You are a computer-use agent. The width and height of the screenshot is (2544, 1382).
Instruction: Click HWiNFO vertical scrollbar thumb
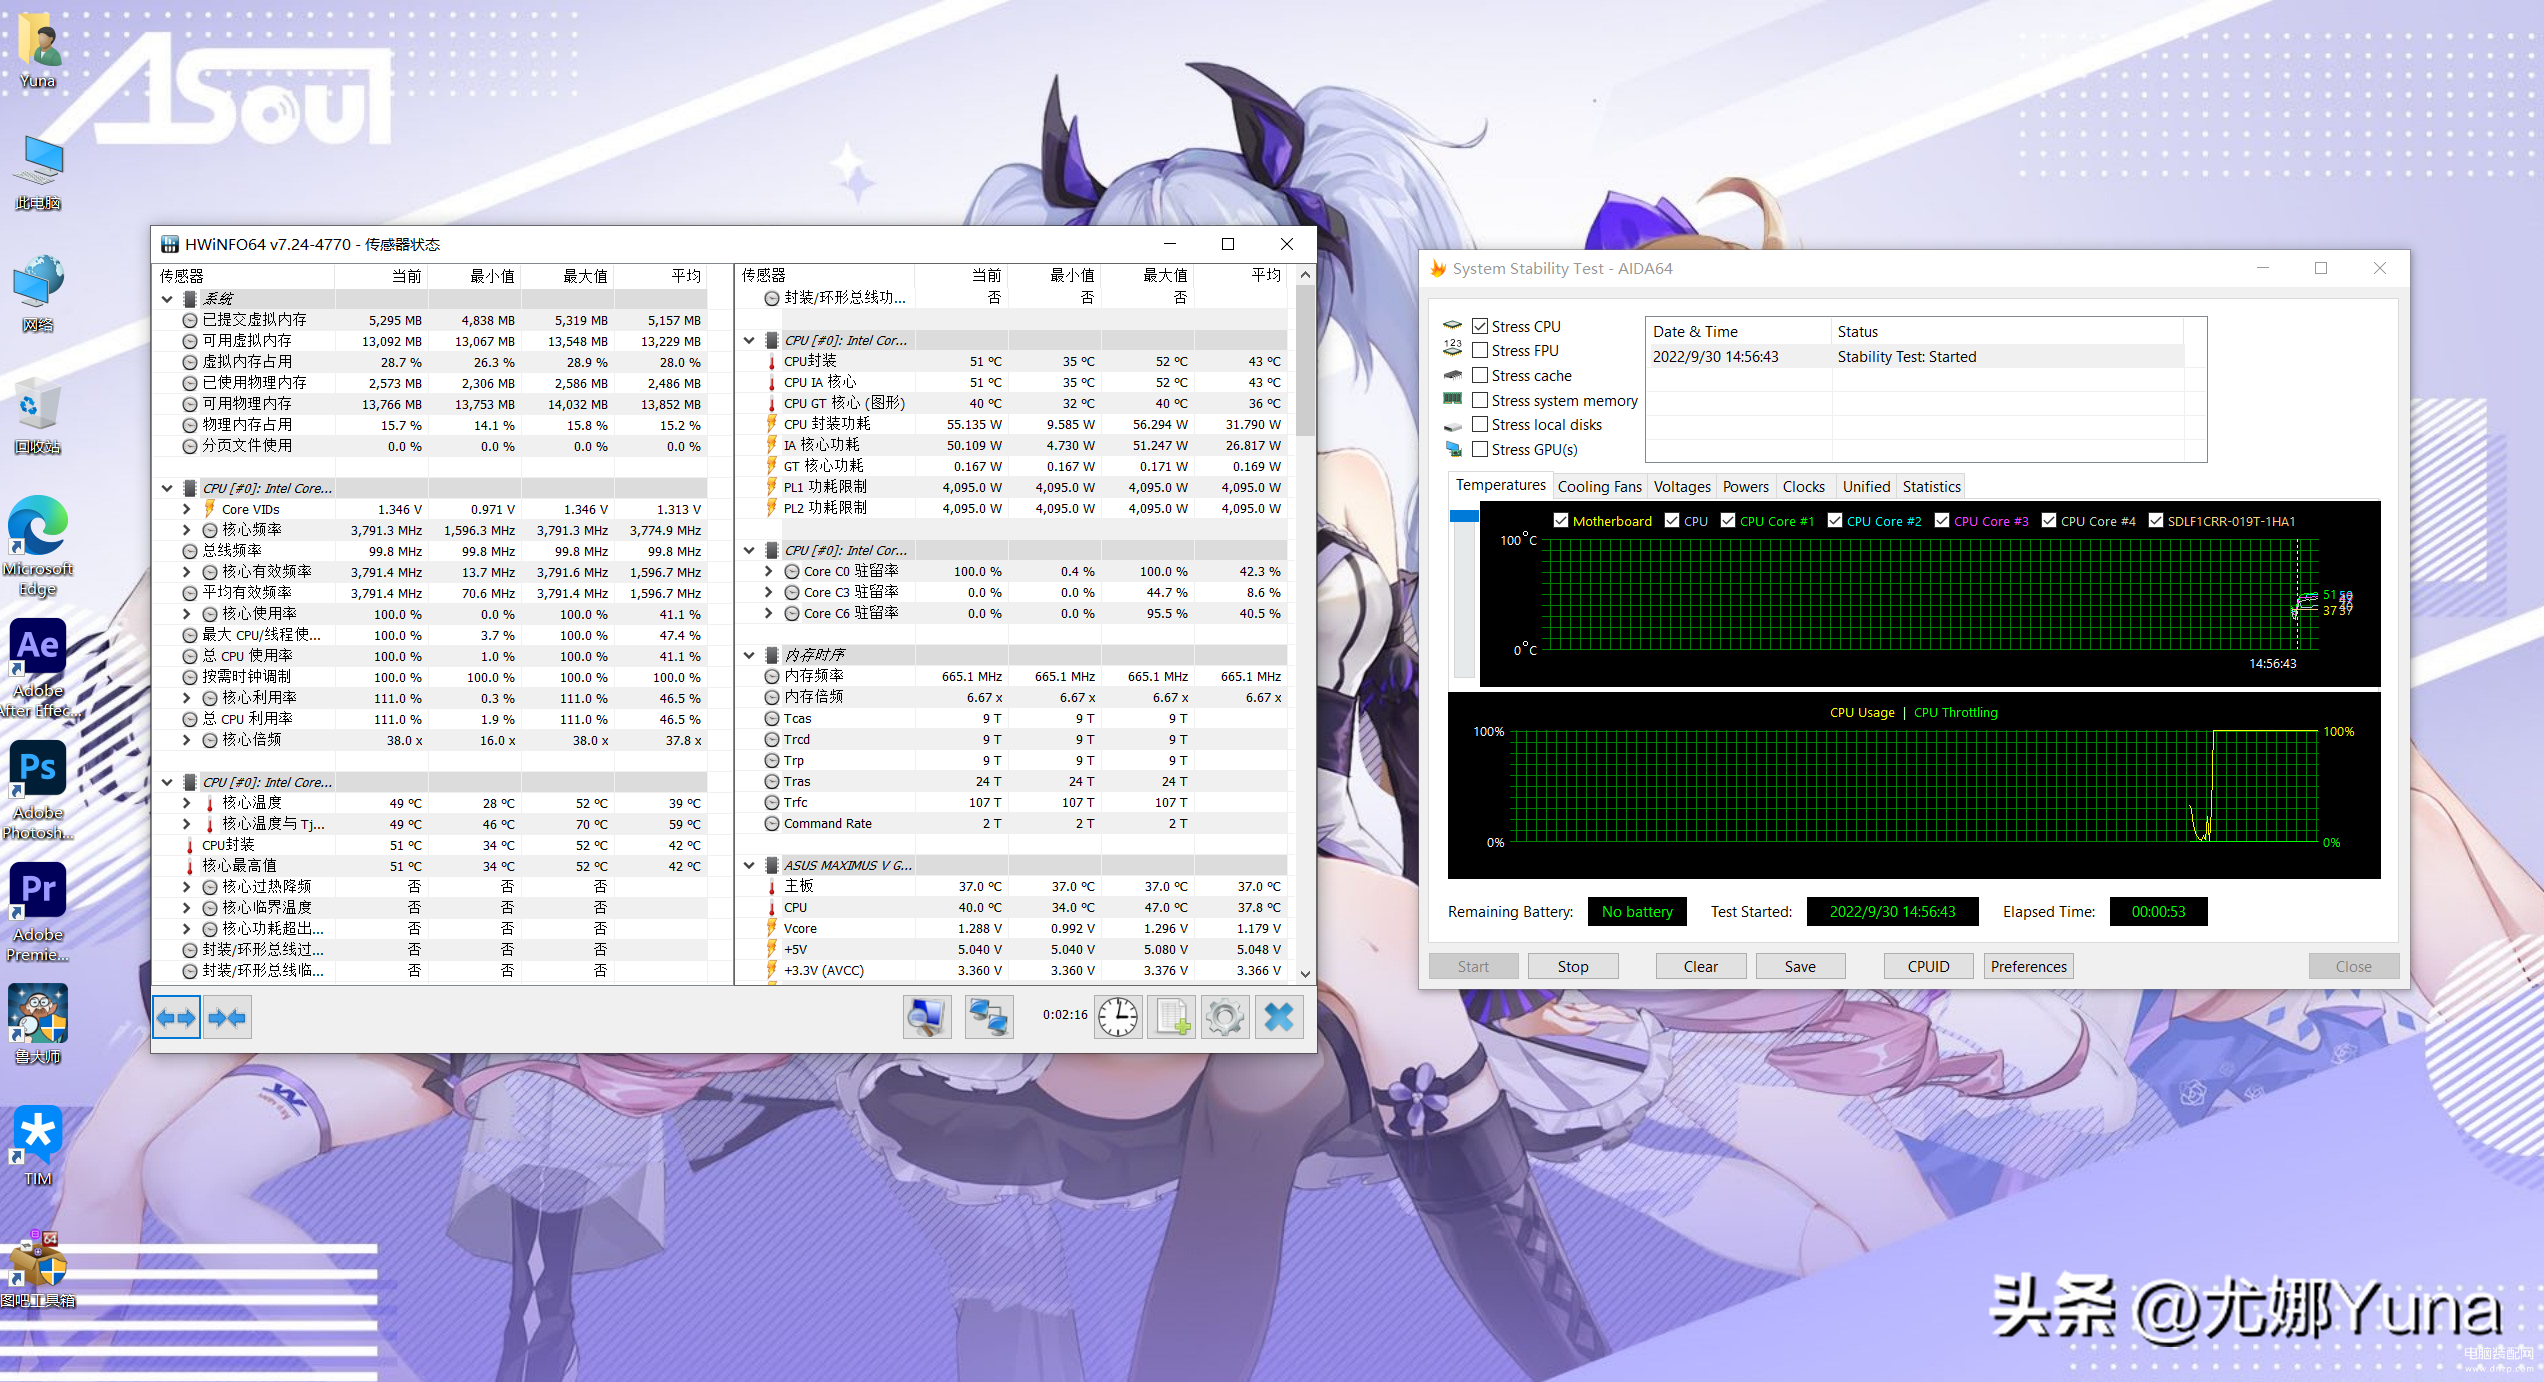pyautogui.click(x=1305, y=360)
